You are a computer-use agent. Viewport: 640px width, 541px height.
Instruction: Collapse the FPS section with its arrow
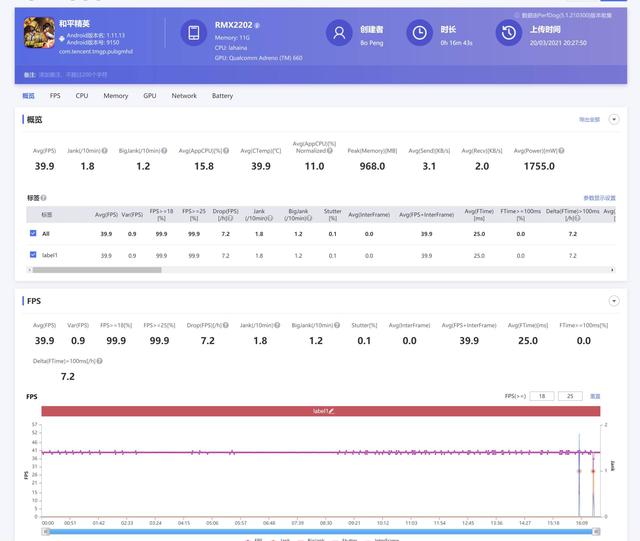(614, 301)
